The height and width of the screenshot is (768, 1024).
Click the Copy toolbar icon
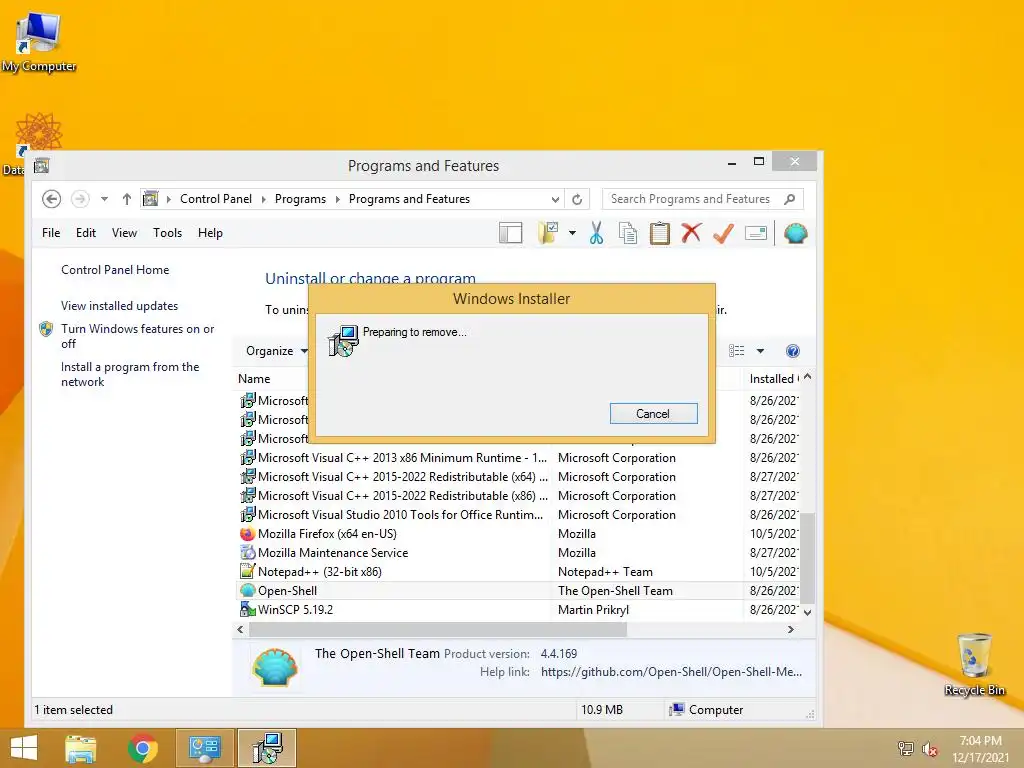[x=628, y=233]
